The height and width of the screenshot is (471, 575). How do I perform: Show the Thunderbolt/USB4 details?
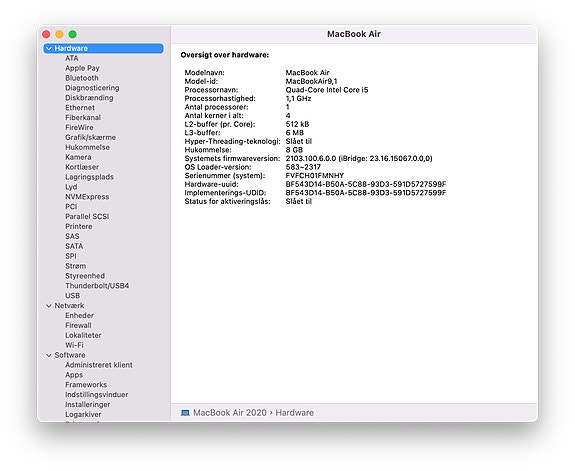pyautogui.click(x=97, y=286)
